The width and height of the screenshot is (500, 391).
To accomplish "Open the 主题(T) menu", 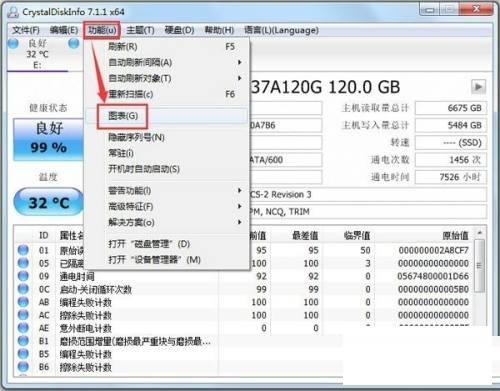I will pyautogui.click(x=140, y=30).
